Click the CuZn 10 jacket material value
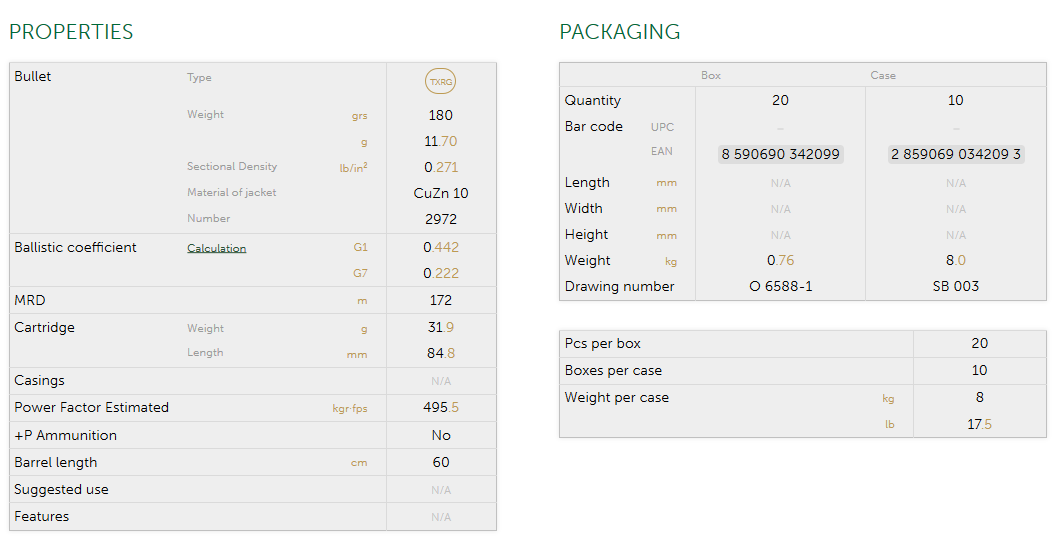This screenshot has width=1062, height=550. click(441, 193)
